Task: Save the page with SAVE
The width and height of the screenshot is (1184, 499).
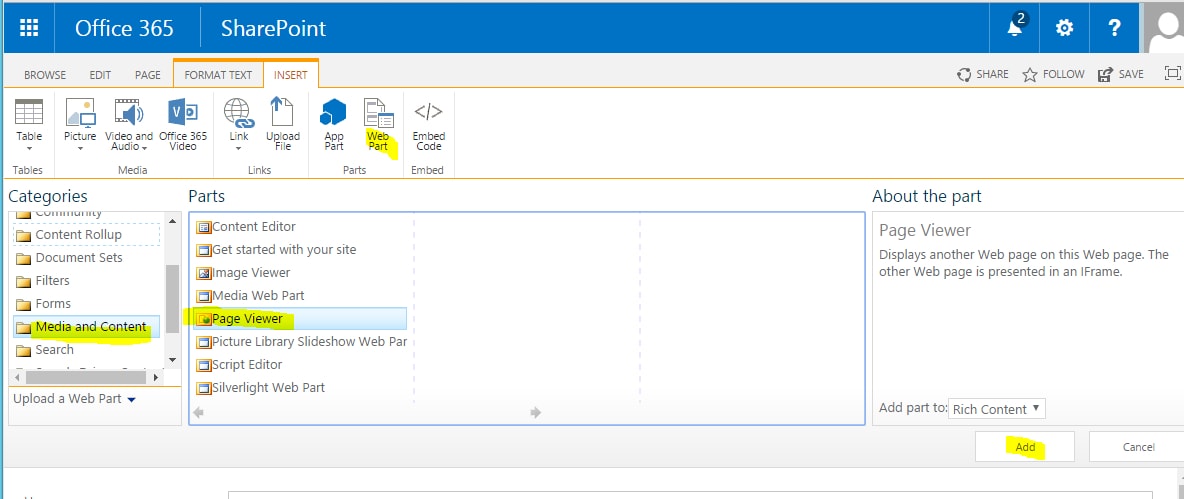Action: (x=1121, y=74)
